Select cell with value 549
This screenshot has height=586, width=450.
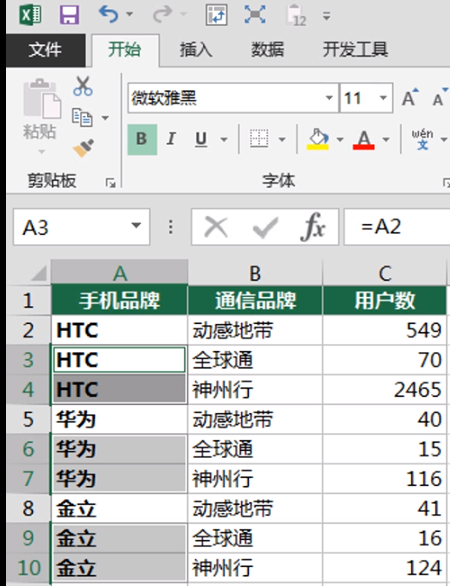click(385, 330)
